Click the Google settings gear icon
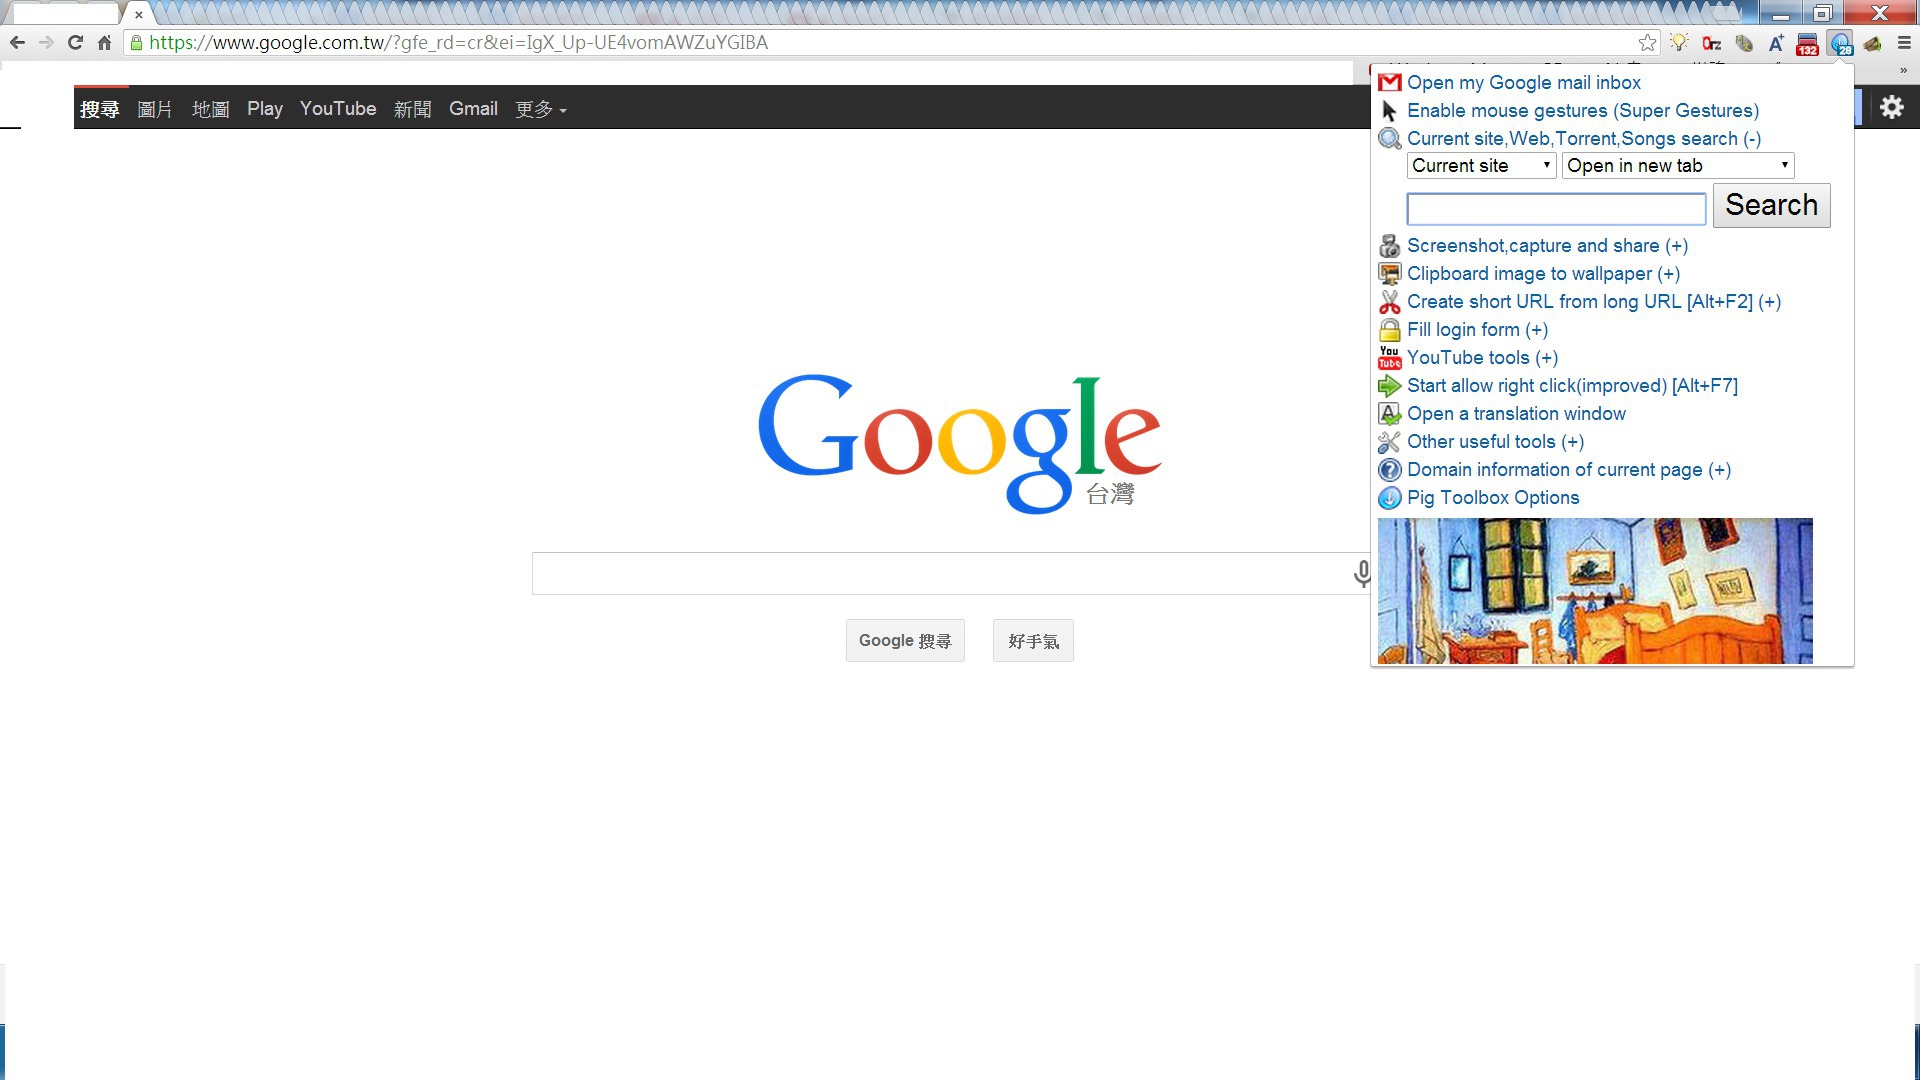Image resolution: width=1920 pixels, height=1080 pixels. coord(1891,107)
